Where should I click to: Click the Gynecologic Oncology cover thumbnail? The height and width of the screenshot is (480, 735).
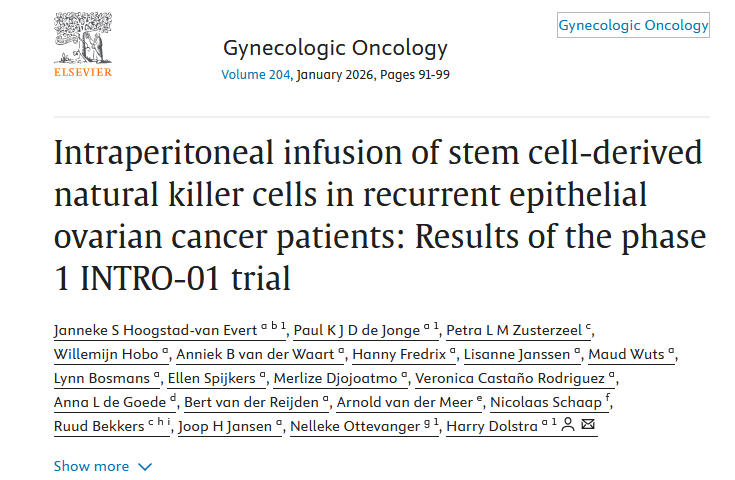(633, 26)
